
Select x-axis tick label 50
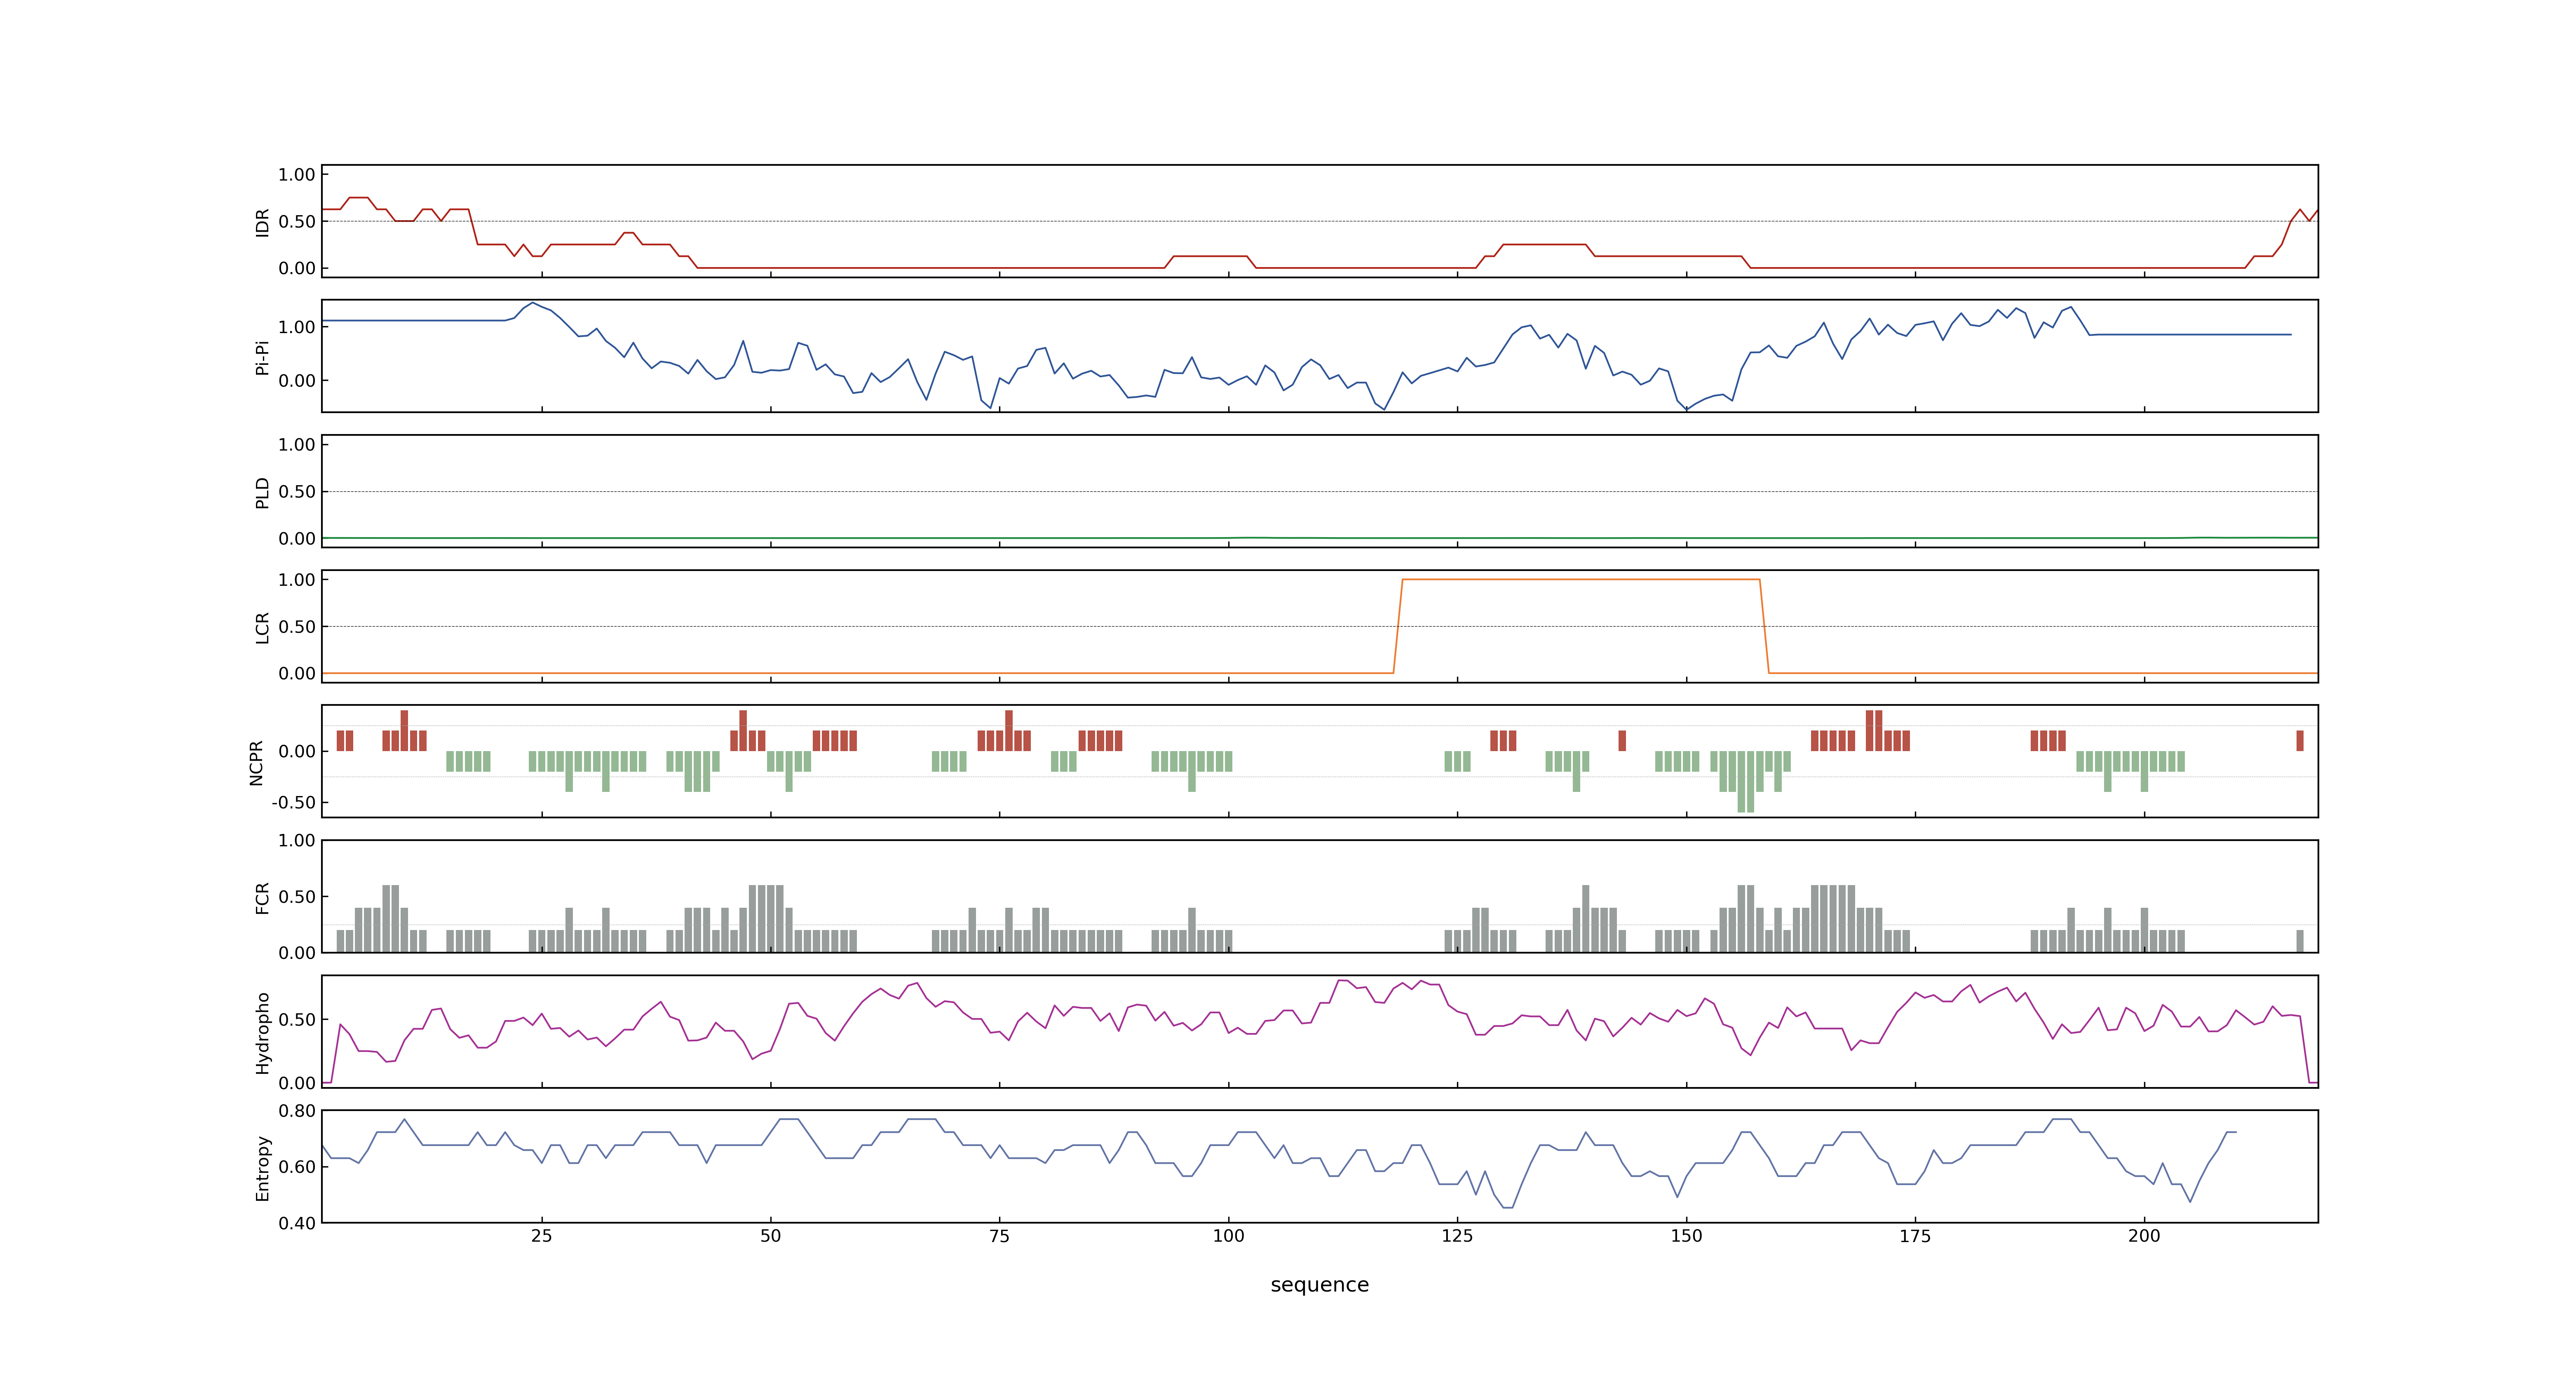click(x=771, y=1236)
